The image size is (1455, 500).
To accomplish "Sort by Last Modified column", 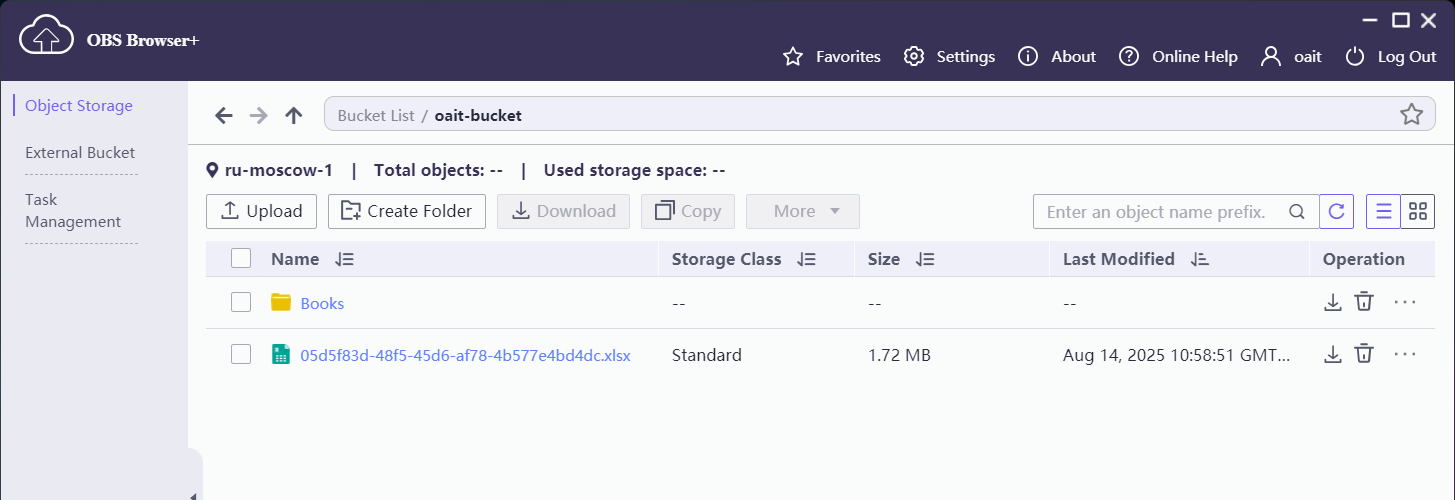I will coord(1201,259).
